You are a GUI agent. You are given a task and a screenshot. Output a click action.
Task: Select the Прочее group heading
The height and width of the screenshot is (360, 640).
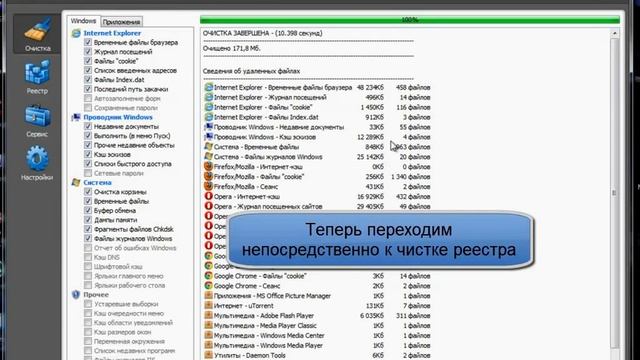point(96,294)
